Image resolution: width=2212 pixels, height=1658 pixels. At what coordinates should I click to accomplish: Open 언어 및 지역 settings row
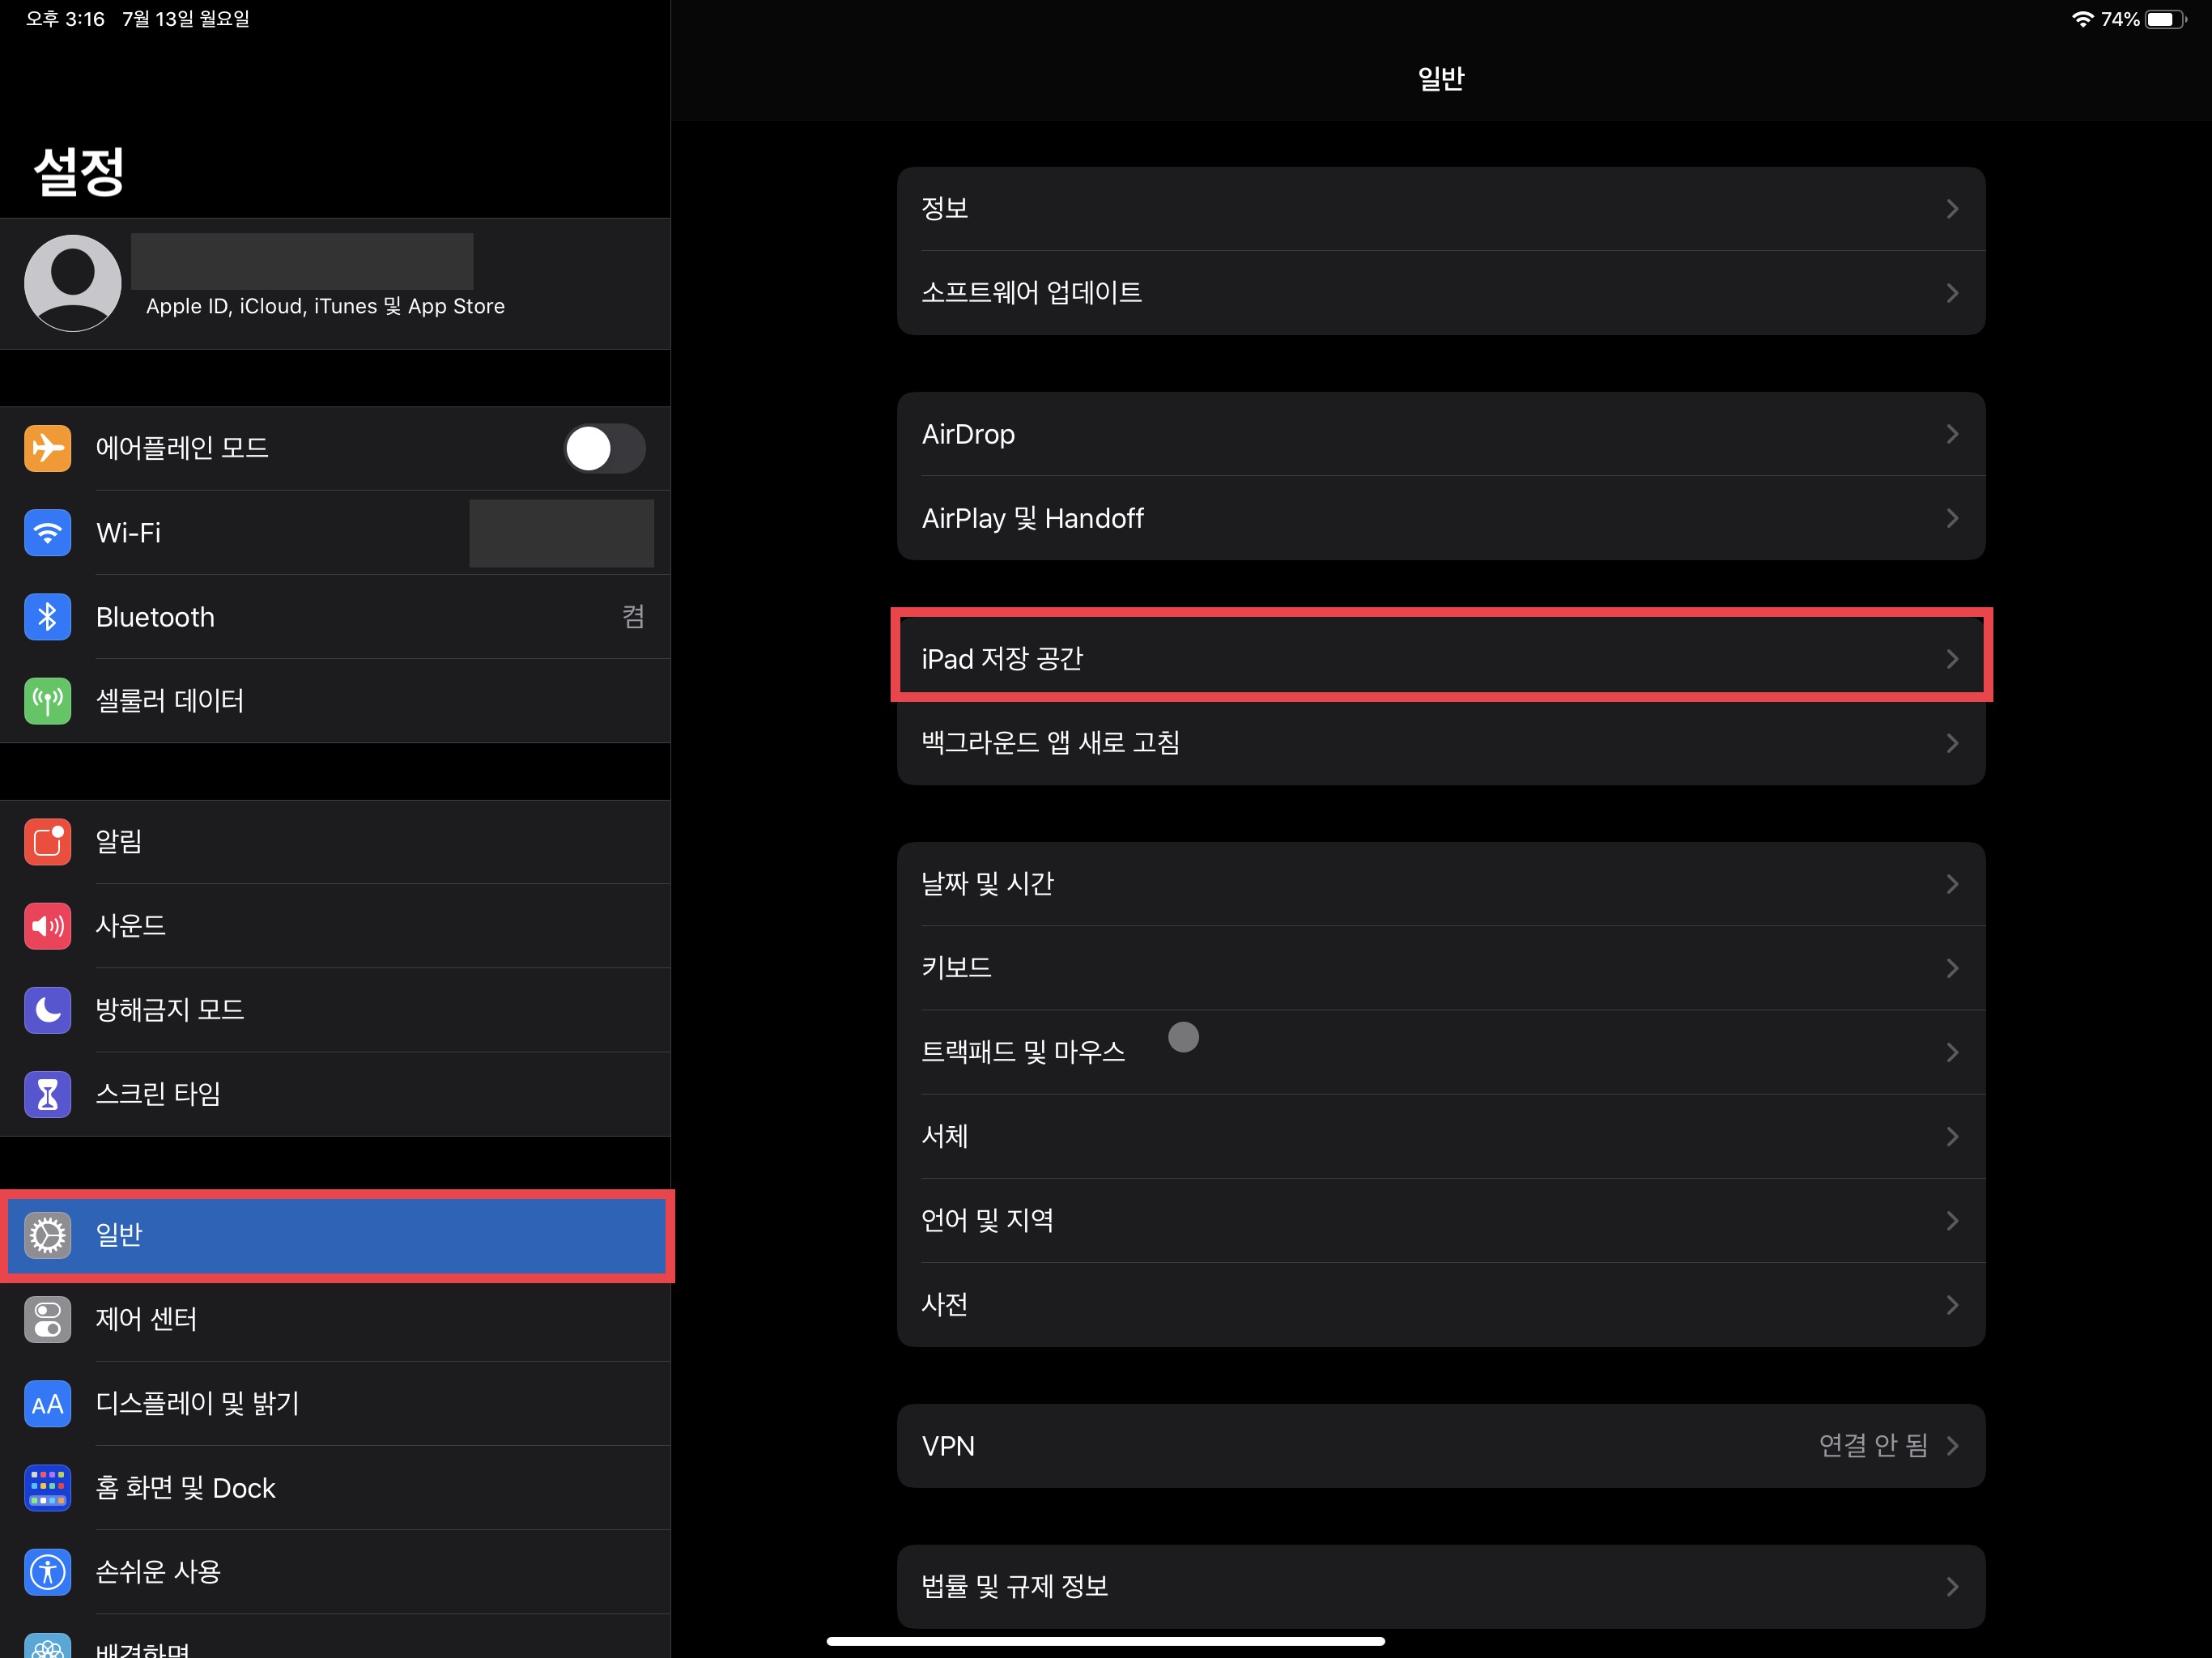click(1441, 1220)
